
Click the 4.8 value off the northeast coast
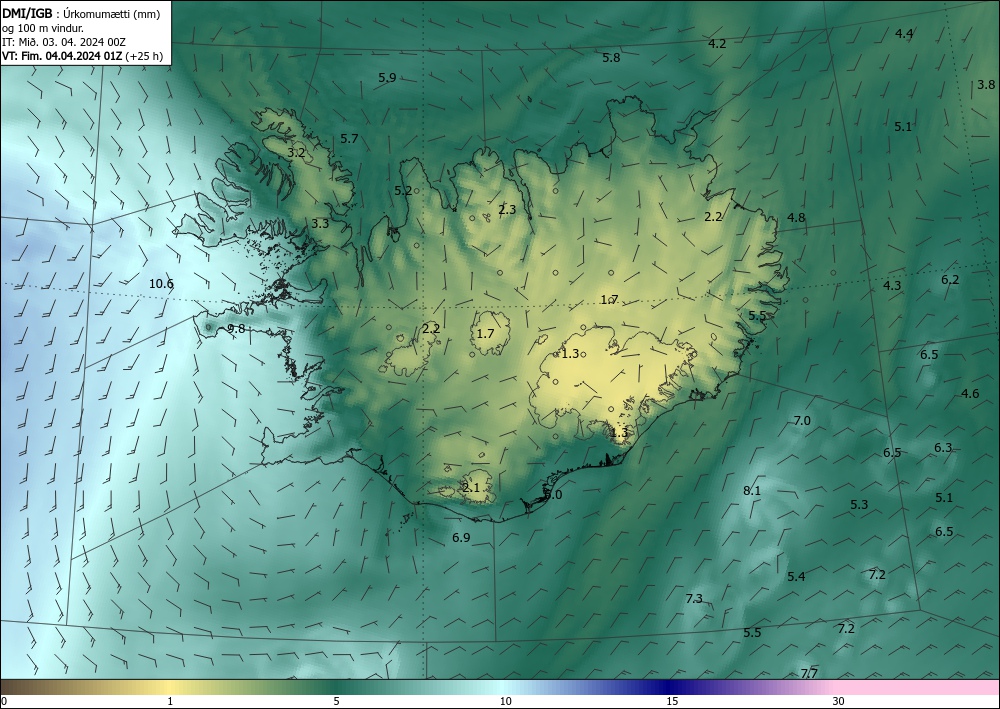pyautogui.click(x=796, y=217)
